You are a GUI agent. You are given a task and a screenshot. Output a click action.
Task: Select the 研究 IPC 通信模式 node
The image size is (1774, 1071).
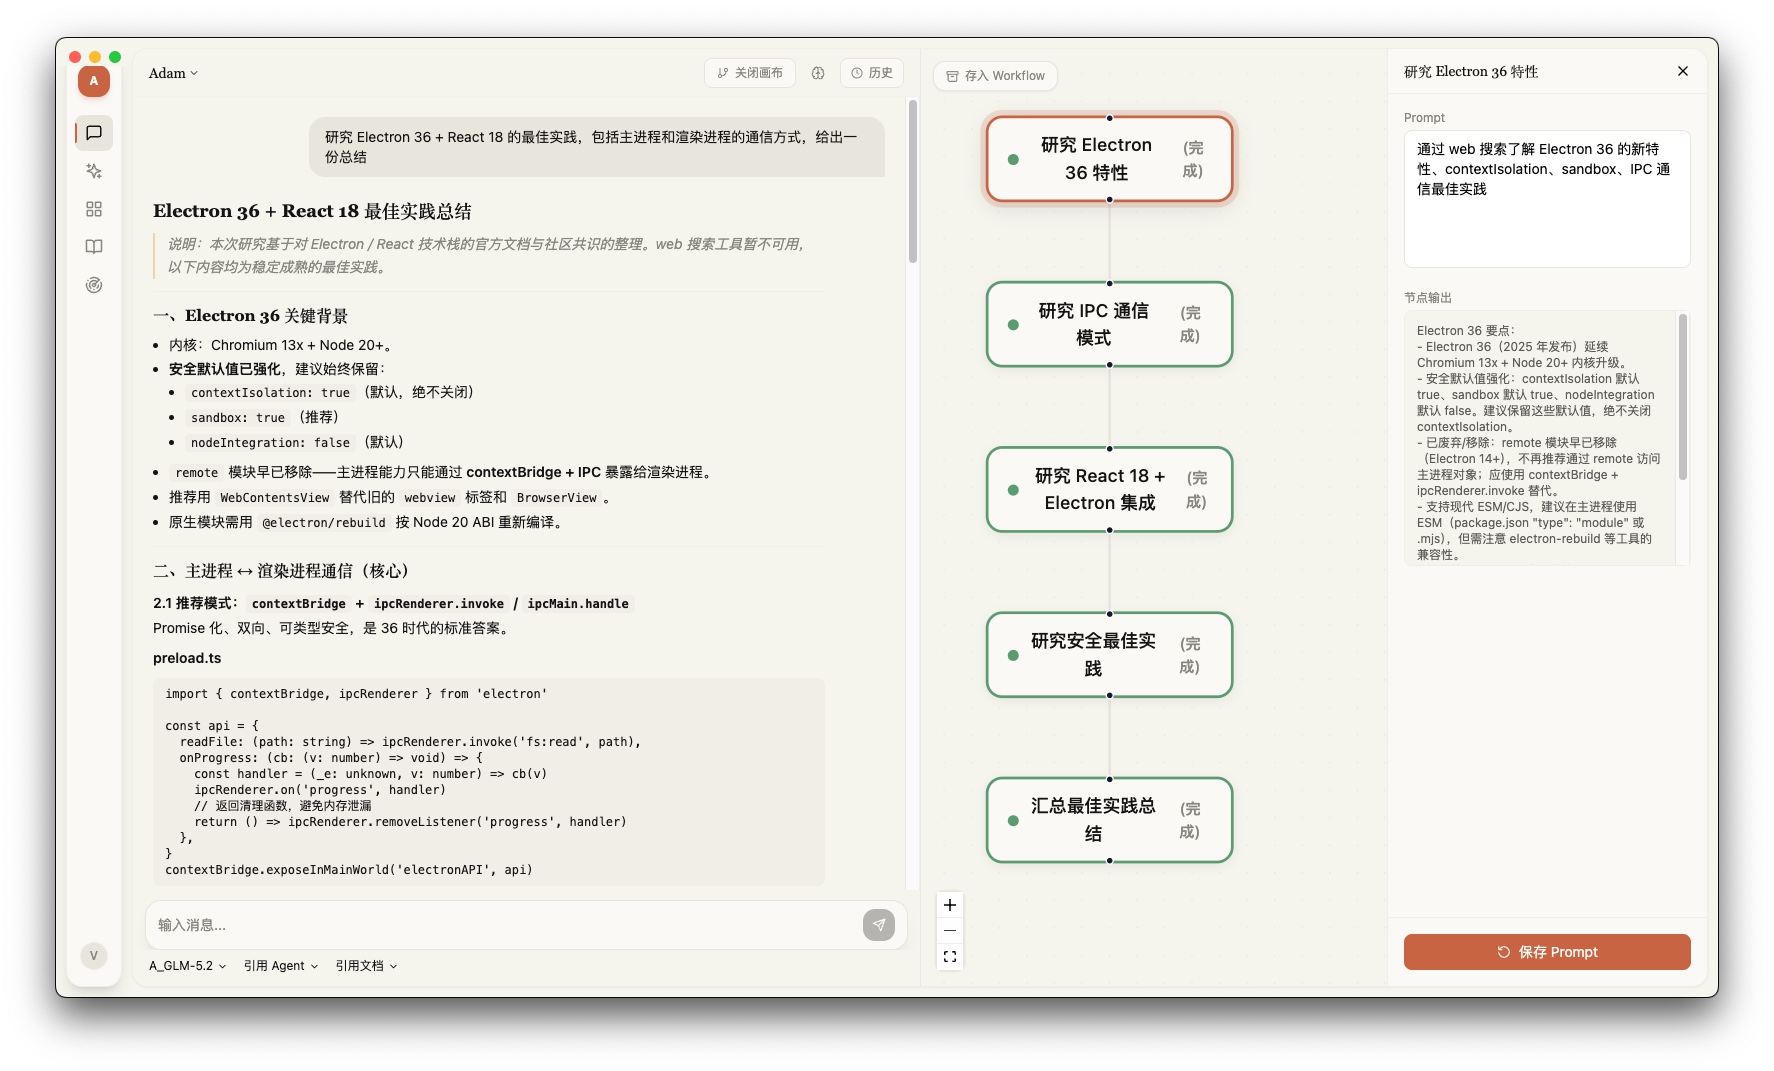pyautogui.click(x=1109, y=324)
